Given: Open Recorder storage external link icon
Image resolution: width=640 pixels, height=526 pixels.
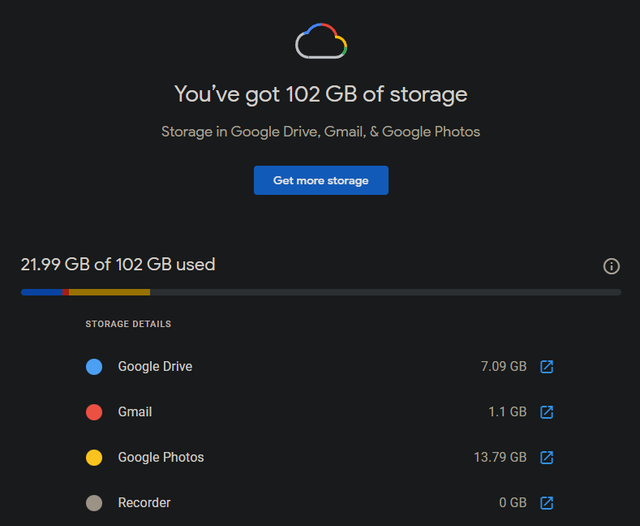Looking at the screenshot, I should (x=547, y=503).
